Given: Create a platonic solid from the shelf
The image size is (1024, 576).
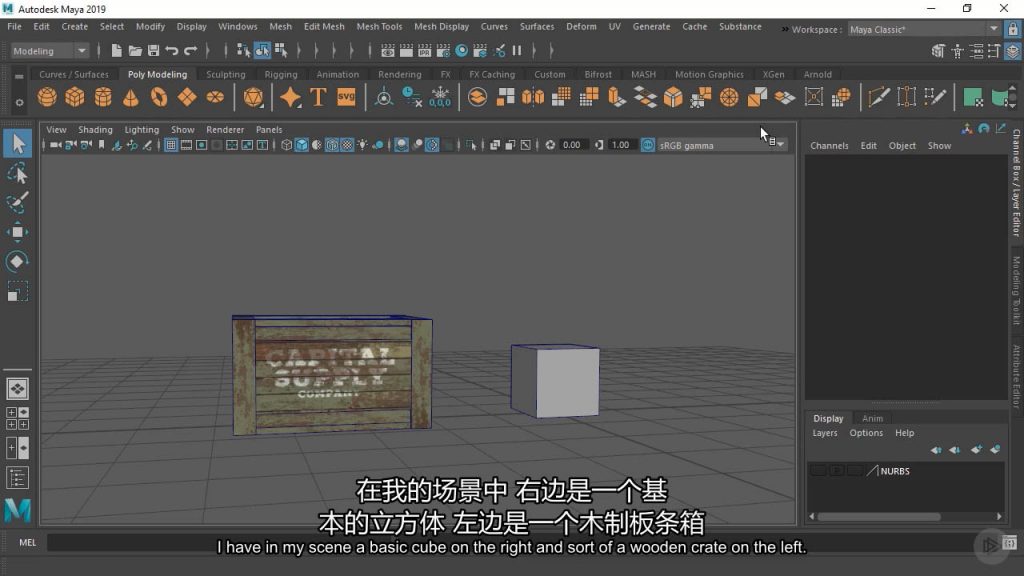Looking at the screenshot, I should (253, 97).
